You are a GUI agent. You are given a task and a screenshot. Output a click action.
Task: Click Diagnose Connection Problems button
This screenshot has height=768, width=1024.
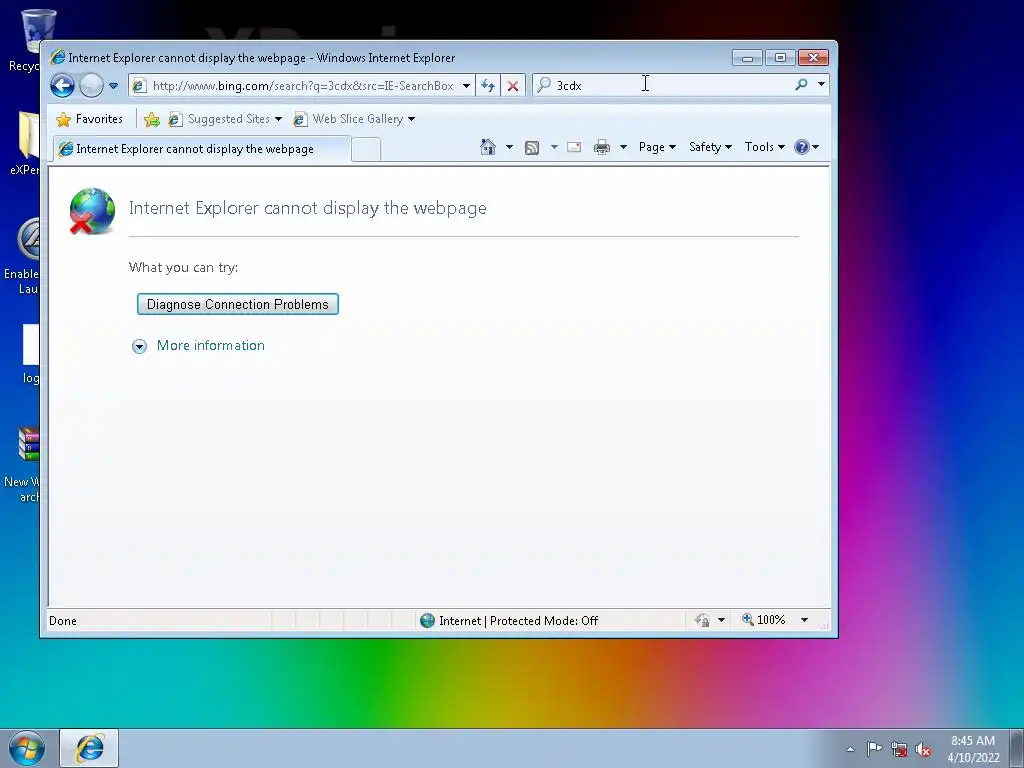[238, 304]
